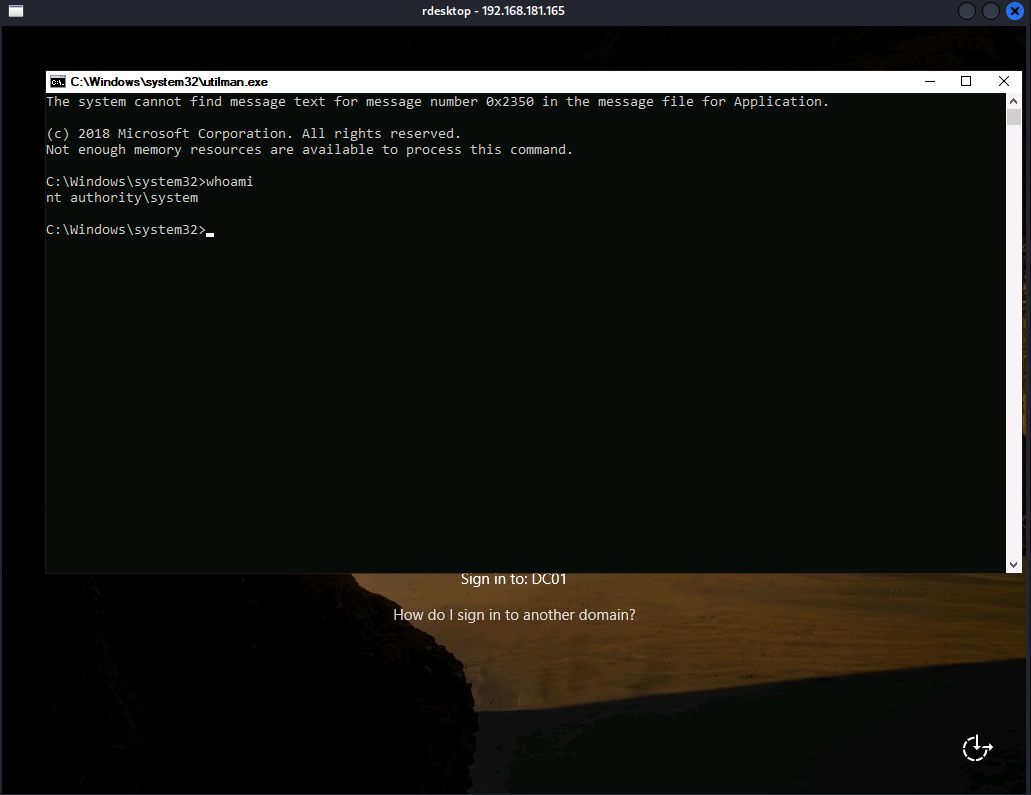Click the console scrollbar thumb
Viewport: 1031px width, 795px height.
[x=1014, y=116]
